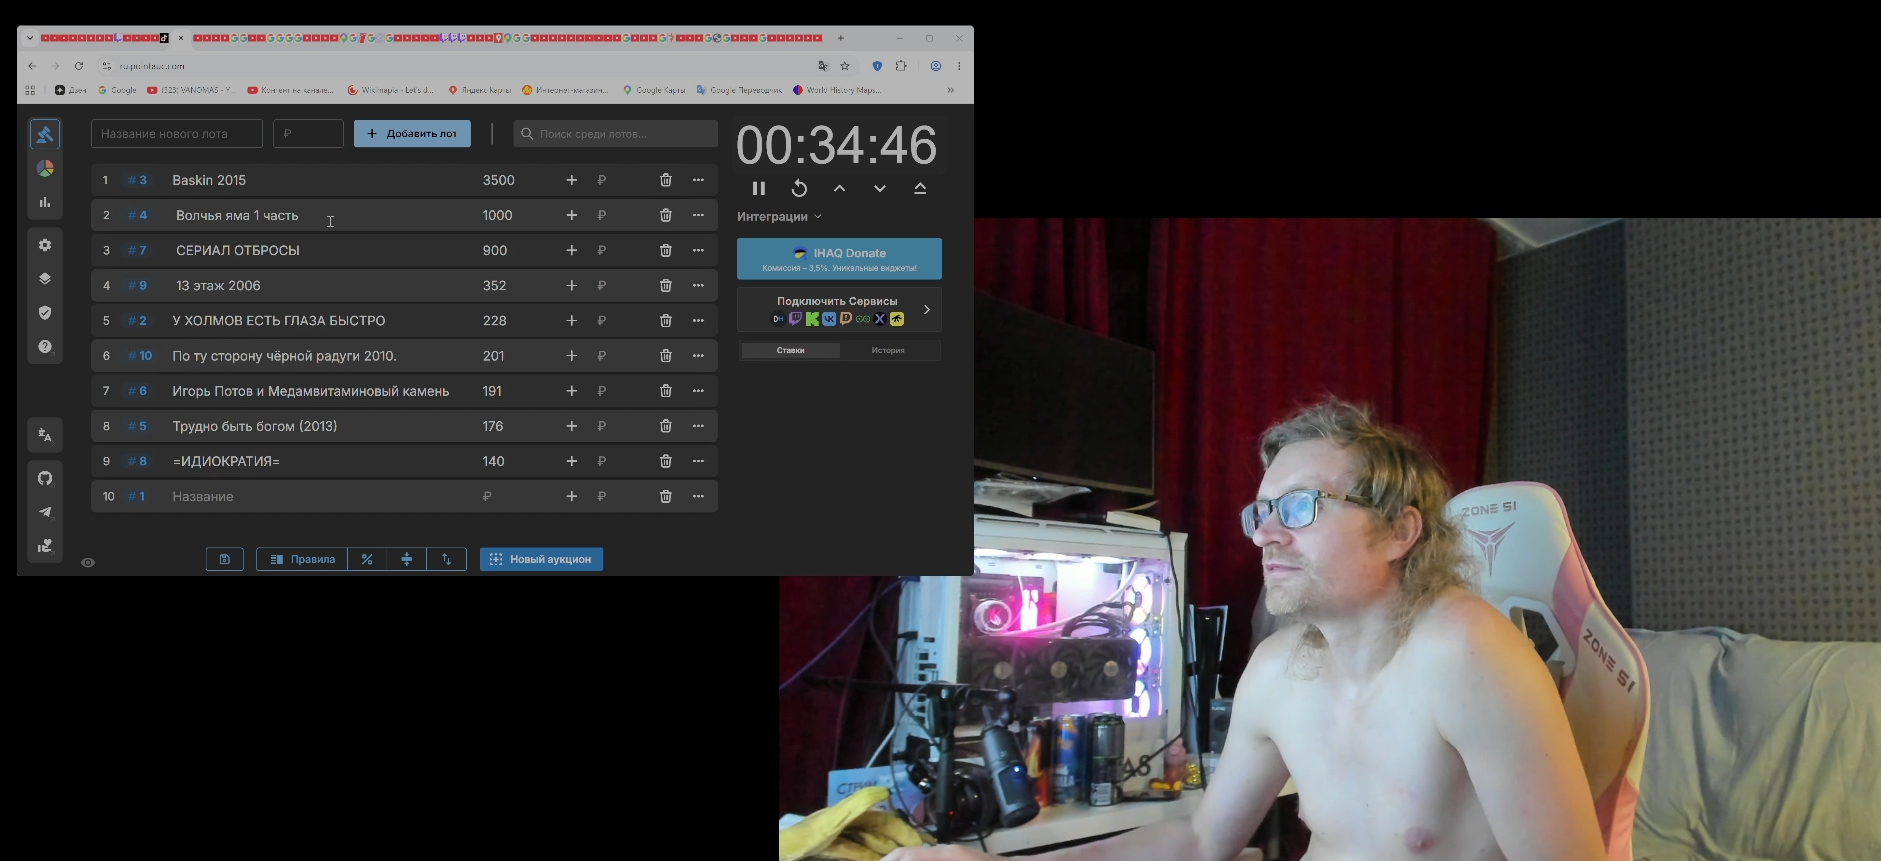Click plus on Трудно быть богом lot
This screenshot has width=1881, height=861.
point(572,426)
